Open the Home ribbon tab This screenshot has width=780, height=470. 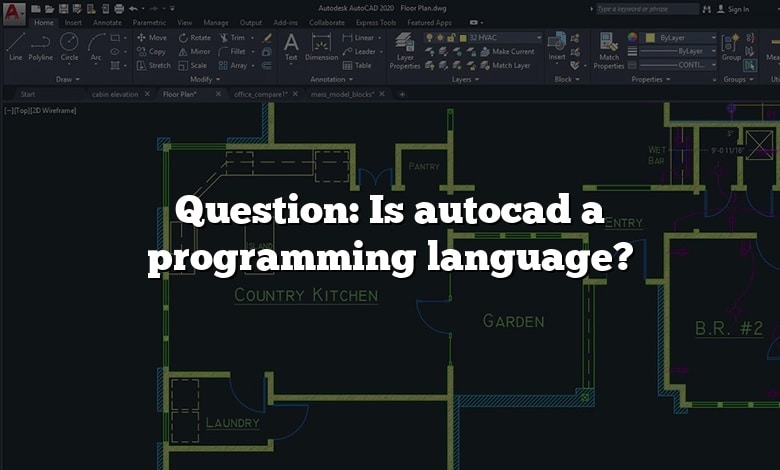coord(44,22)
